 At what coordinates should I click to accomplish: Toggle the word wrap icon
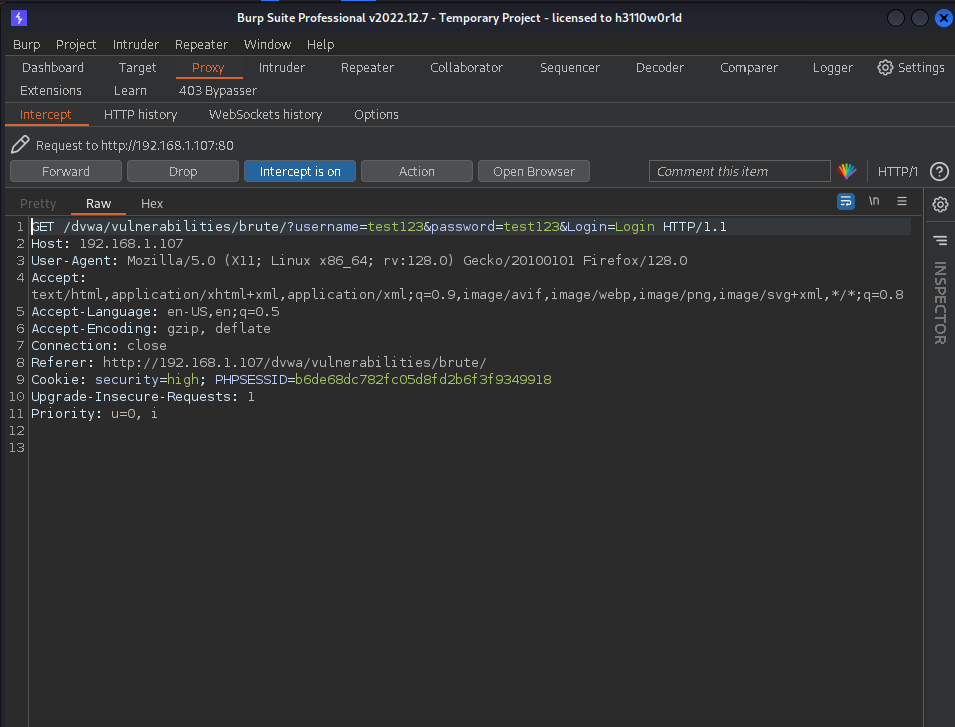click(x=846, y=201)
